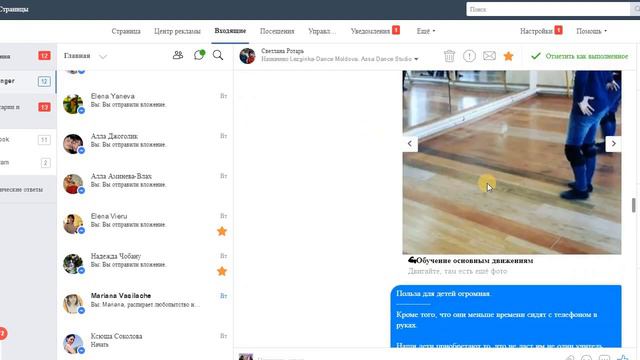
Task: Toggle the orange star in conversation header
Action: coord(509,56)
